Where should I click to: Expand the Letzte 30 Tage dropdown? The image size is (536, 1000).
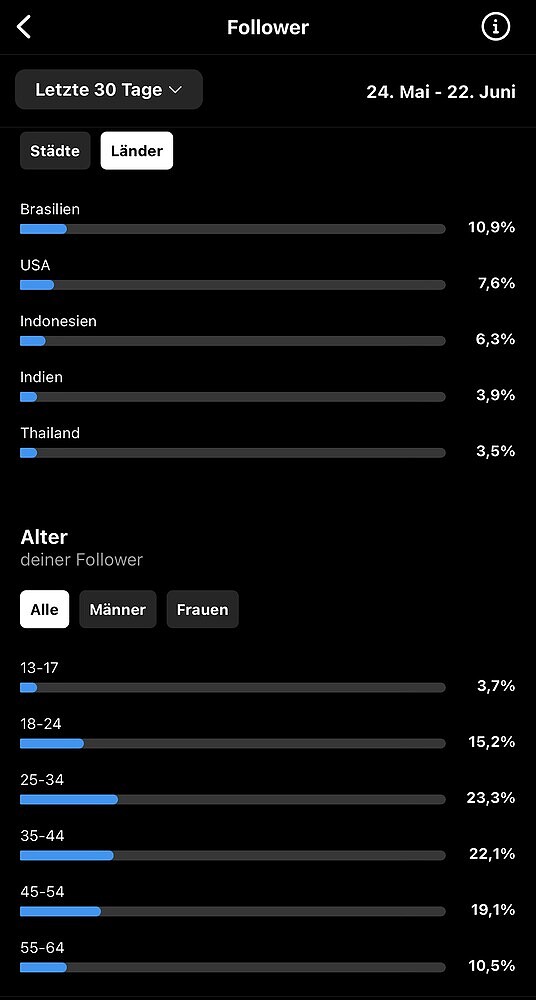click(109, 90)
